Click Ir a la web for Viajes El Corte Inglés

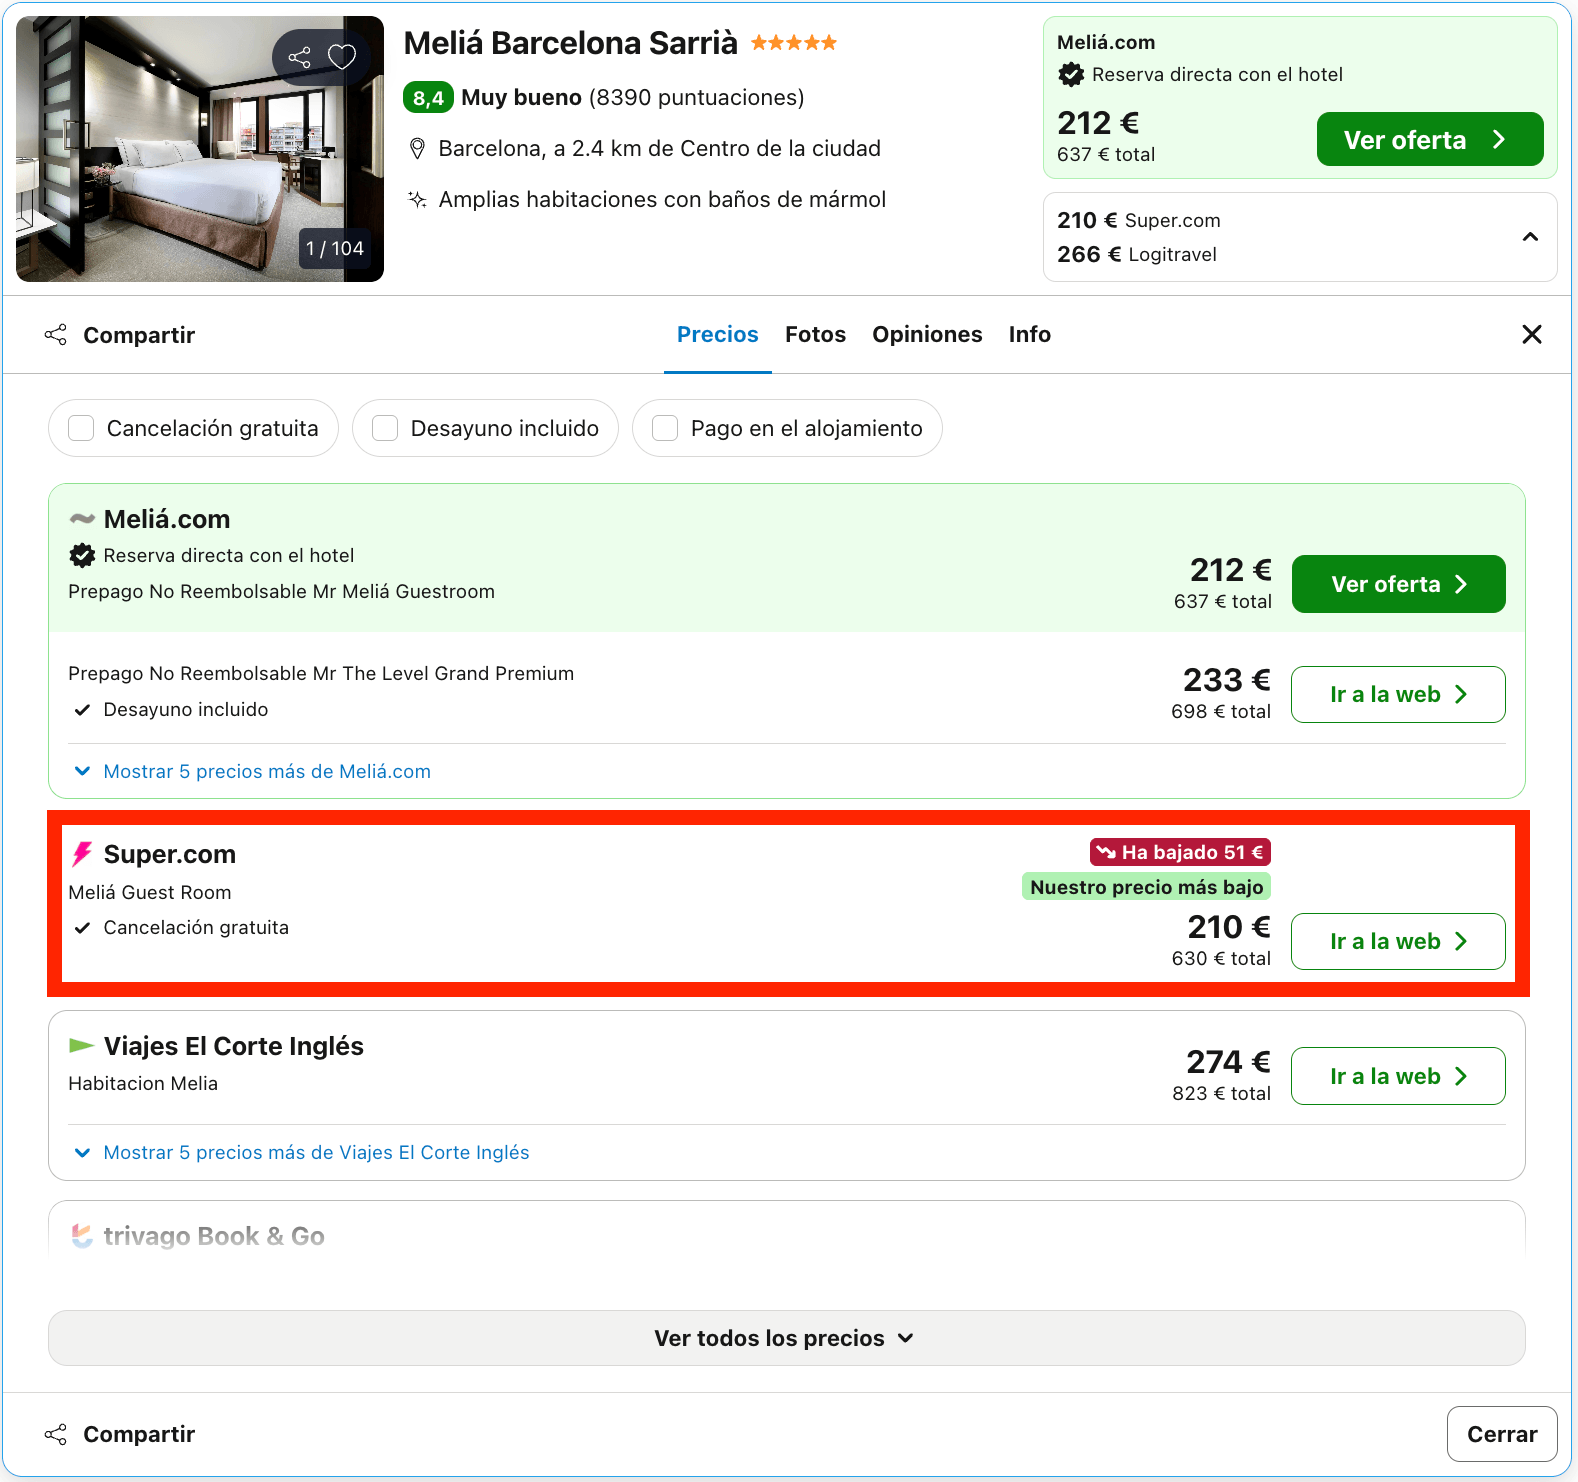1398,1076
